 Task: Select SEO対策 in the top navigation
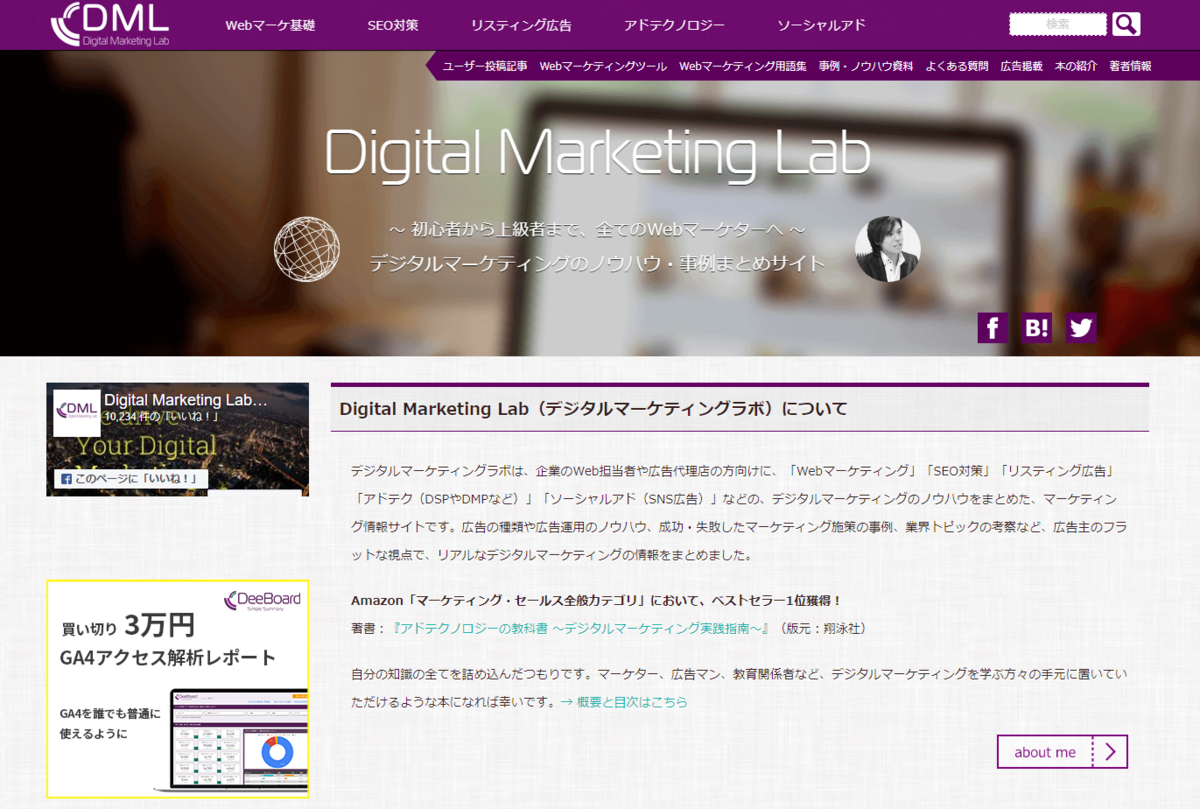coord(393,23)
